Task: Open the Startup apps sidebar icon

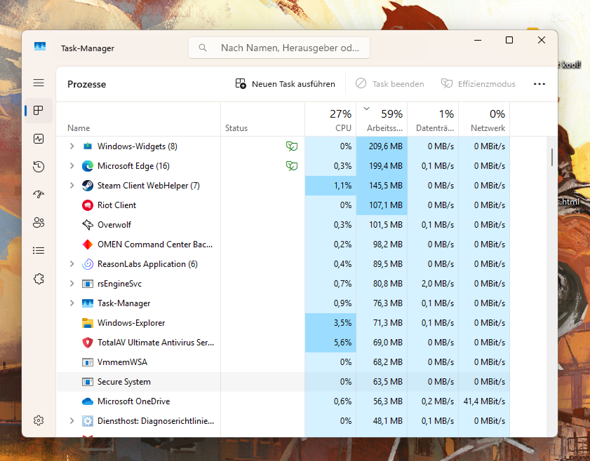Action: 38,194
